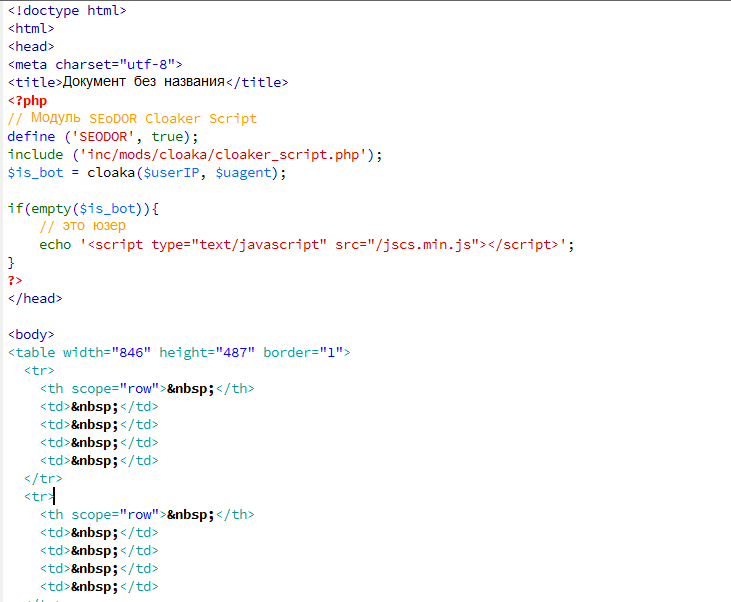Click the orange это юзер comment
This screenshot has height=602, width=731.
(83, 227)
